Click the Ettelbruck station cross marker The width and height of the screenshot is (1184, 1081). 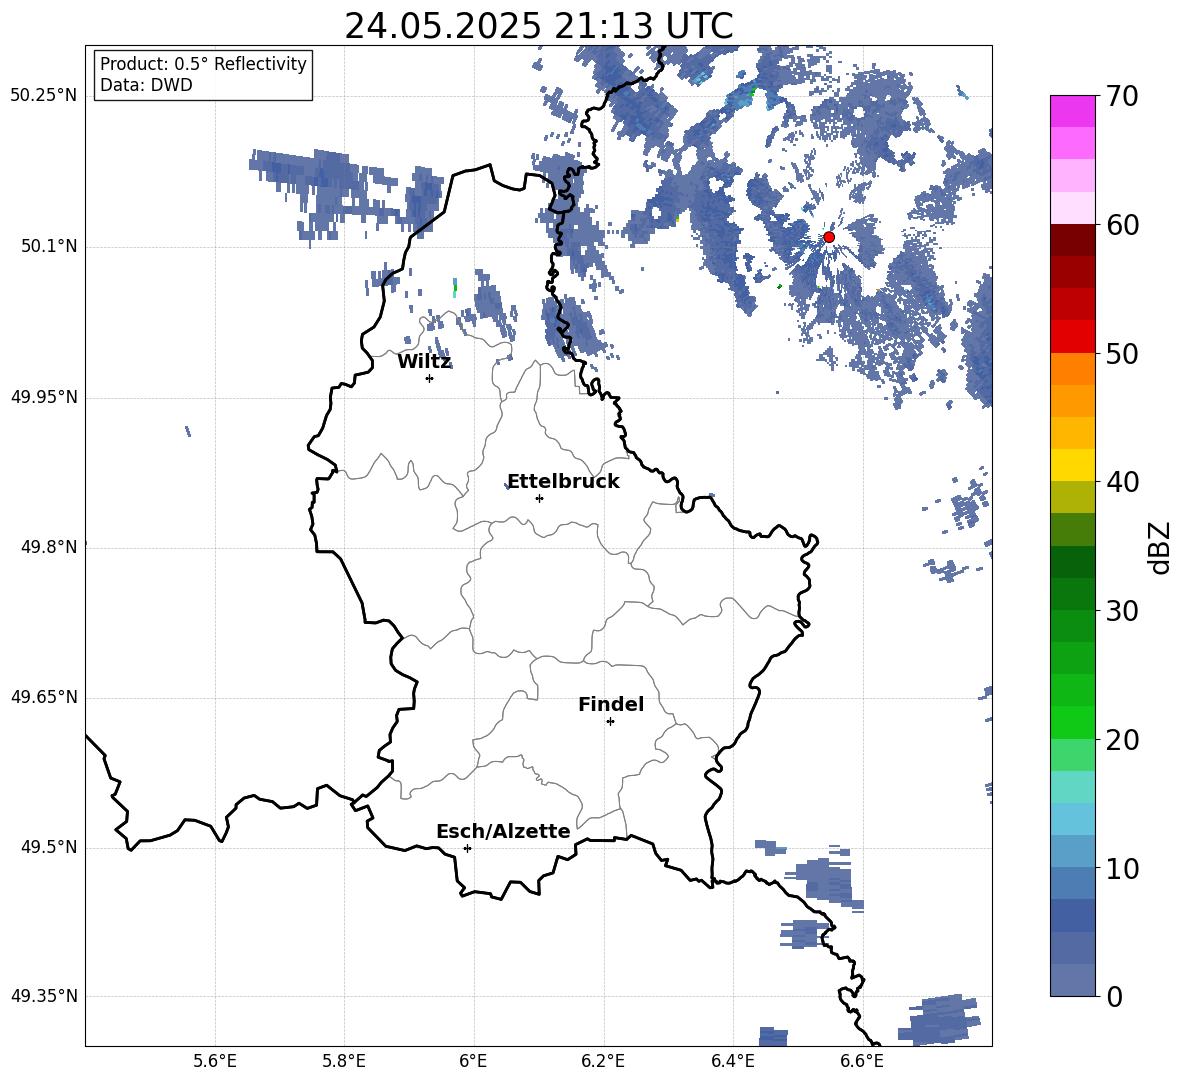pyautogui.click(x=539, y=498)
